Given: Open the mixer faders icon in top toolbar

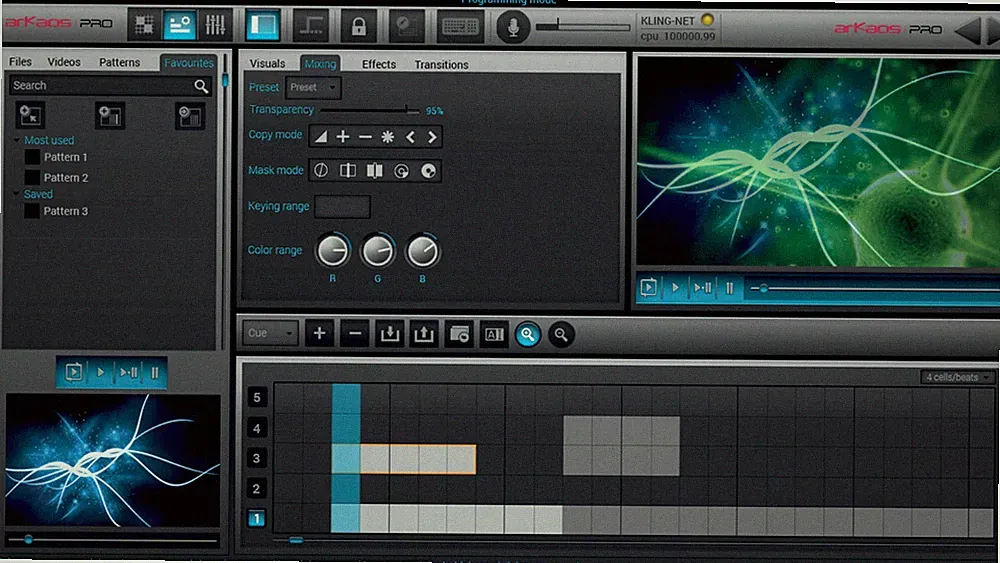Looking at the screenshot, I should (x=214, y=26).
